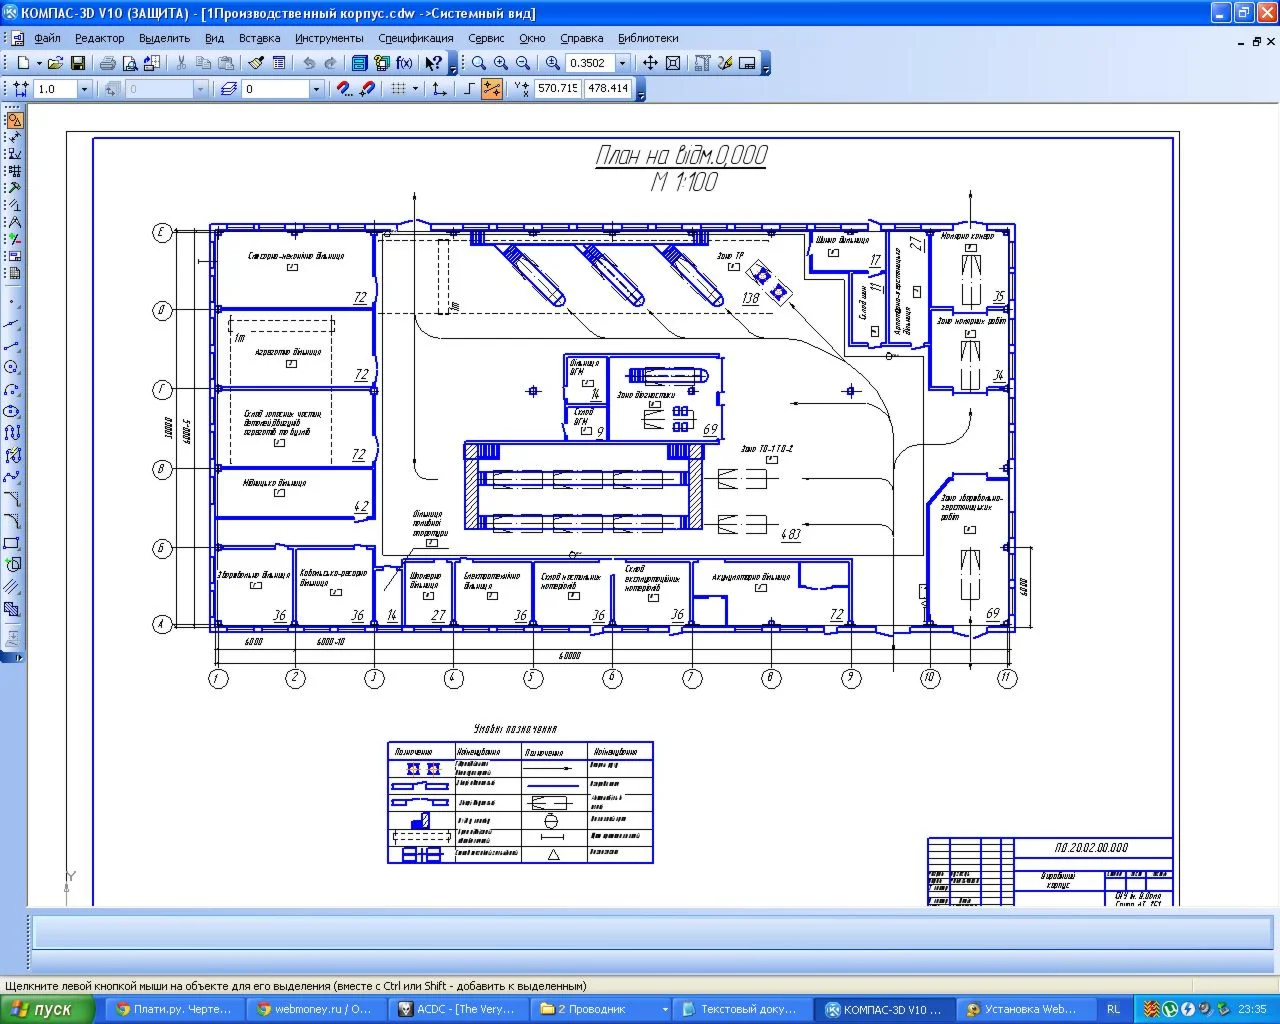
Task: Open the f(x) variables panel
Action: pyautogui.click(x=404, y=63)
